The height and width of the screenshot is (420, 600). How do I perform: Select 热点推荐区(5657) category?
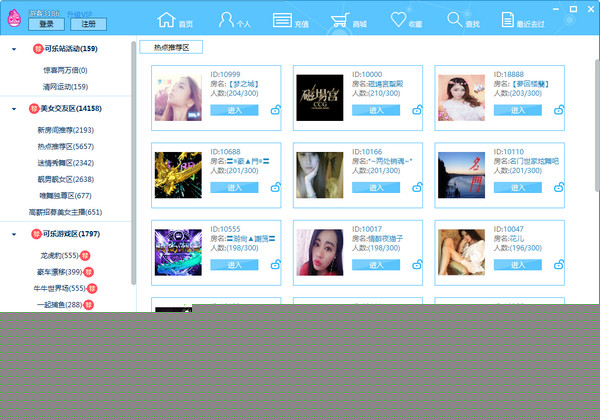(x=65, y=147)
